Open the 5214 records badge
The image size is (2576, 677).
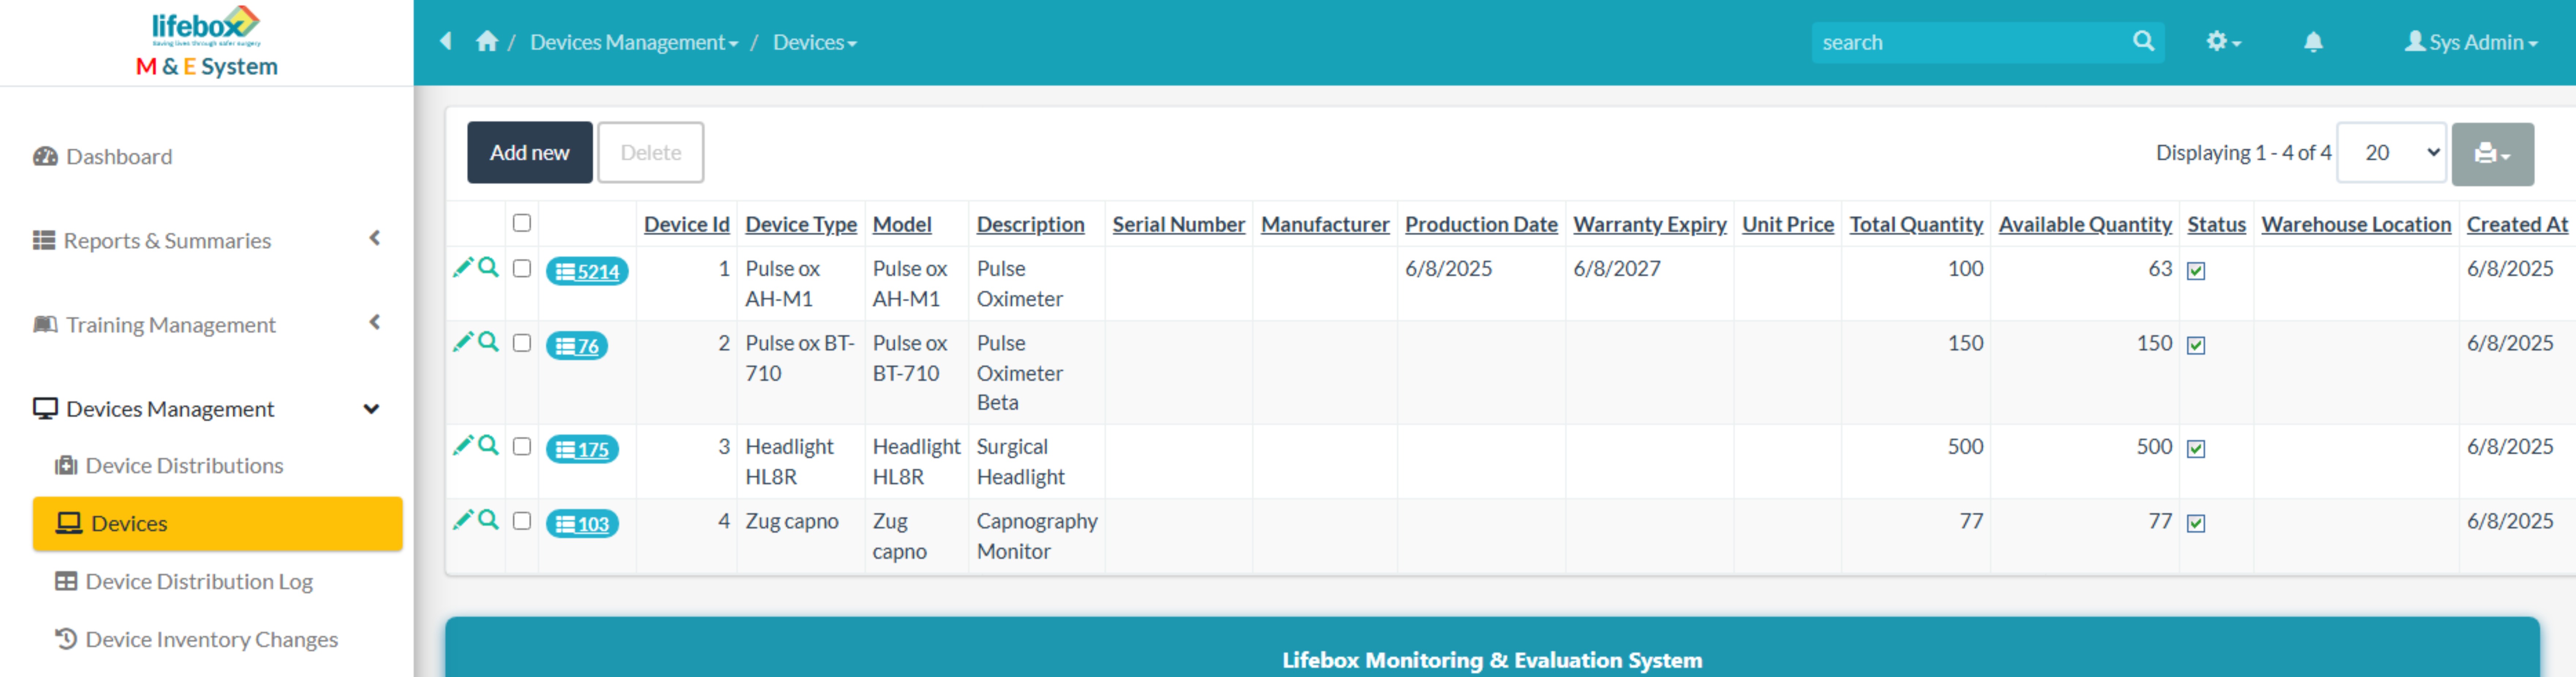point(587,271)
